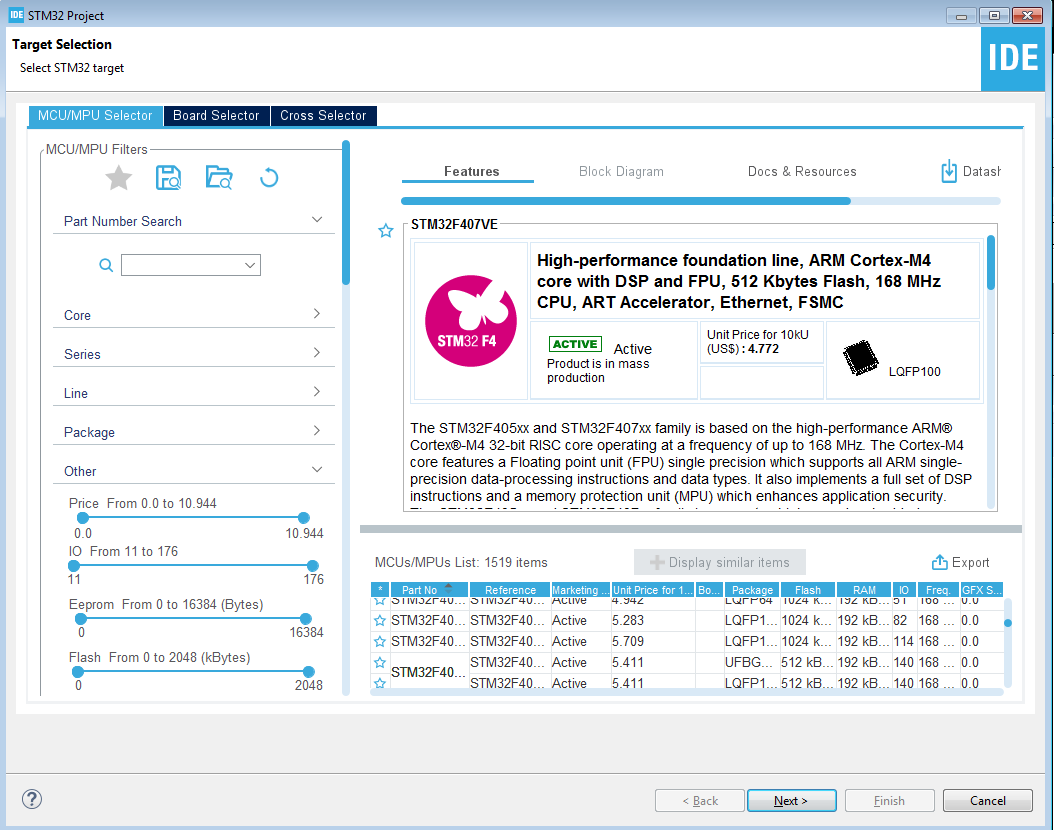Click the Datasheet download icon
1054x830 pixels.
(949, 171)
